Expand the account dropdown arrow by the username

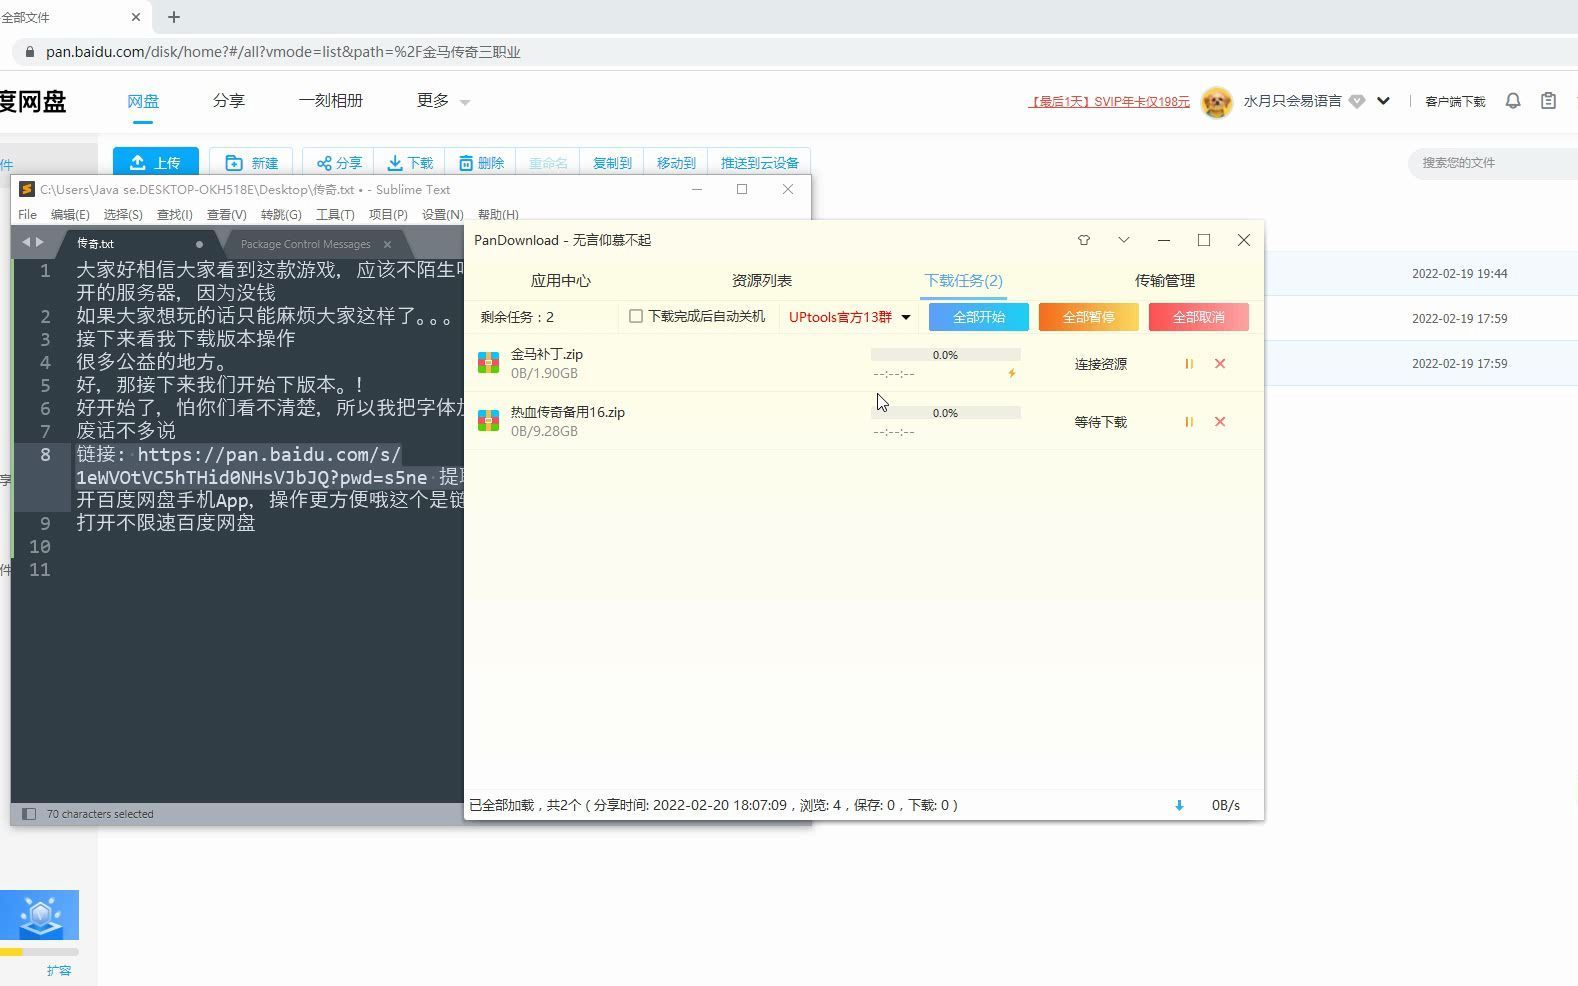point(1383,101)
